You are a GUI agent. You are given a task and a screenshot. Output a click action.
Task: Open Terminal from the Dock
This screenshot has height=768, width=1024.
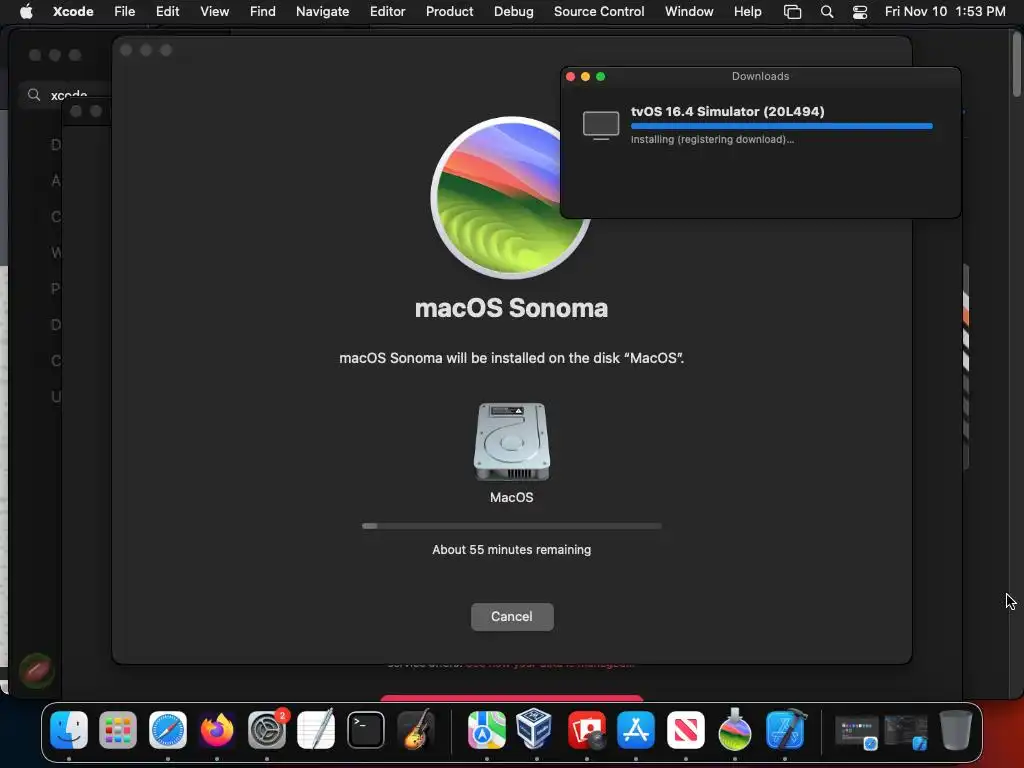click(366, 729)
